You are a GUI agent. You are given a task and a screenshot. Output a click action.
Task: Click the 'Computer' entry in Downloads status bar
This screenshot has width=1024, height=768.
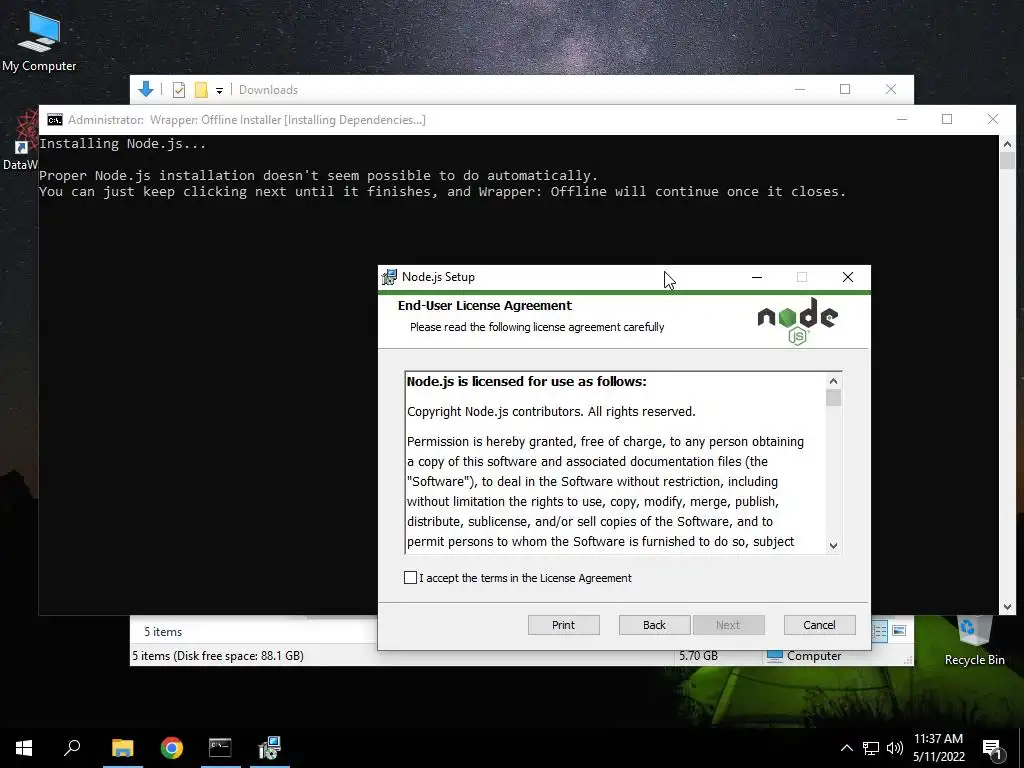tap(805, 656)
